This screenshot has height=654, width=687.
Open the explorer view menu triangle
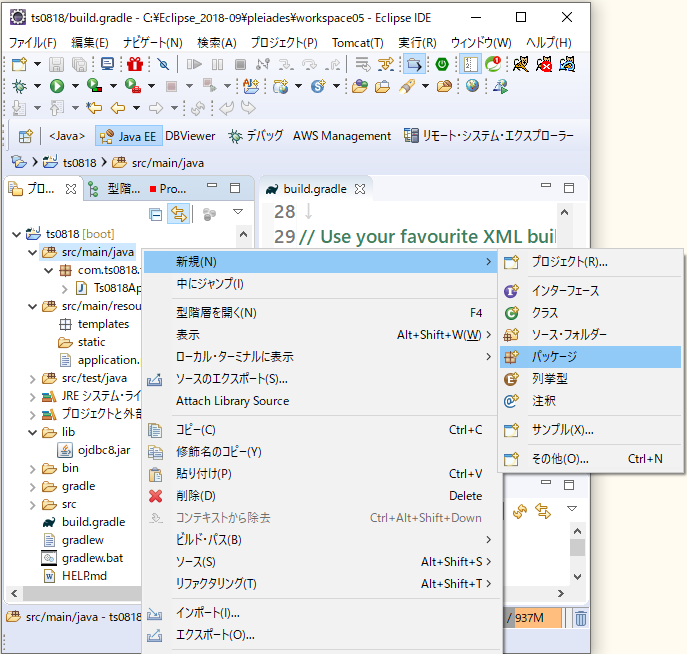[x=238, y=212]
